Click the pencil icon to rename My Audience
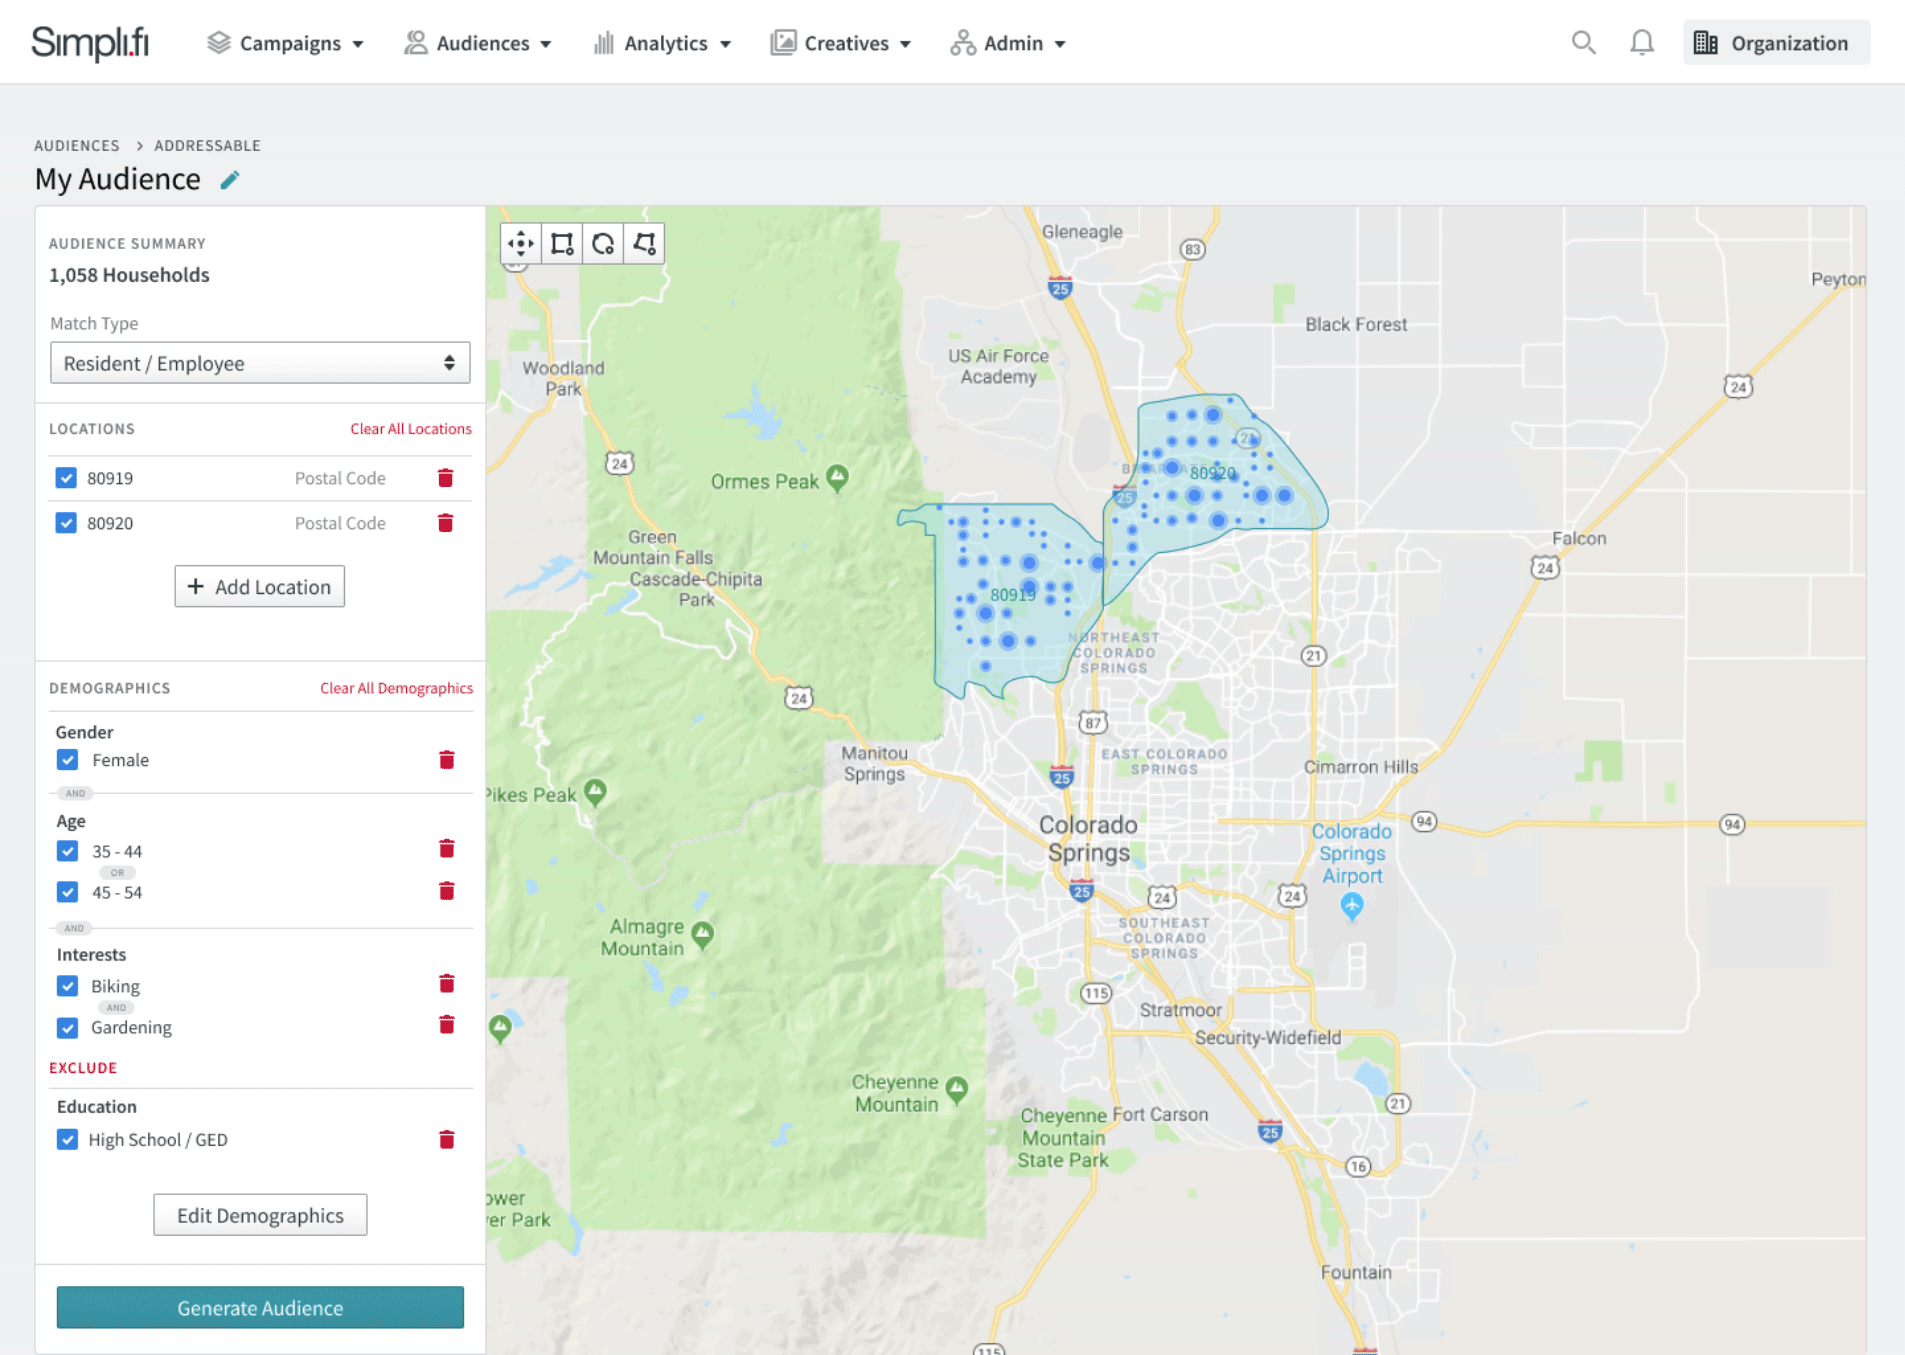The image size is (1905, 1355). coord(230,180)
